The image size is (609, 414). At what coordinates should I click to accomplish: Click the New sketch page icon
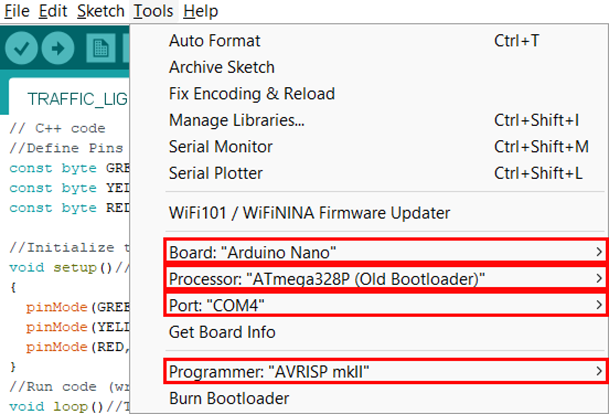click(x=101, y=48)
